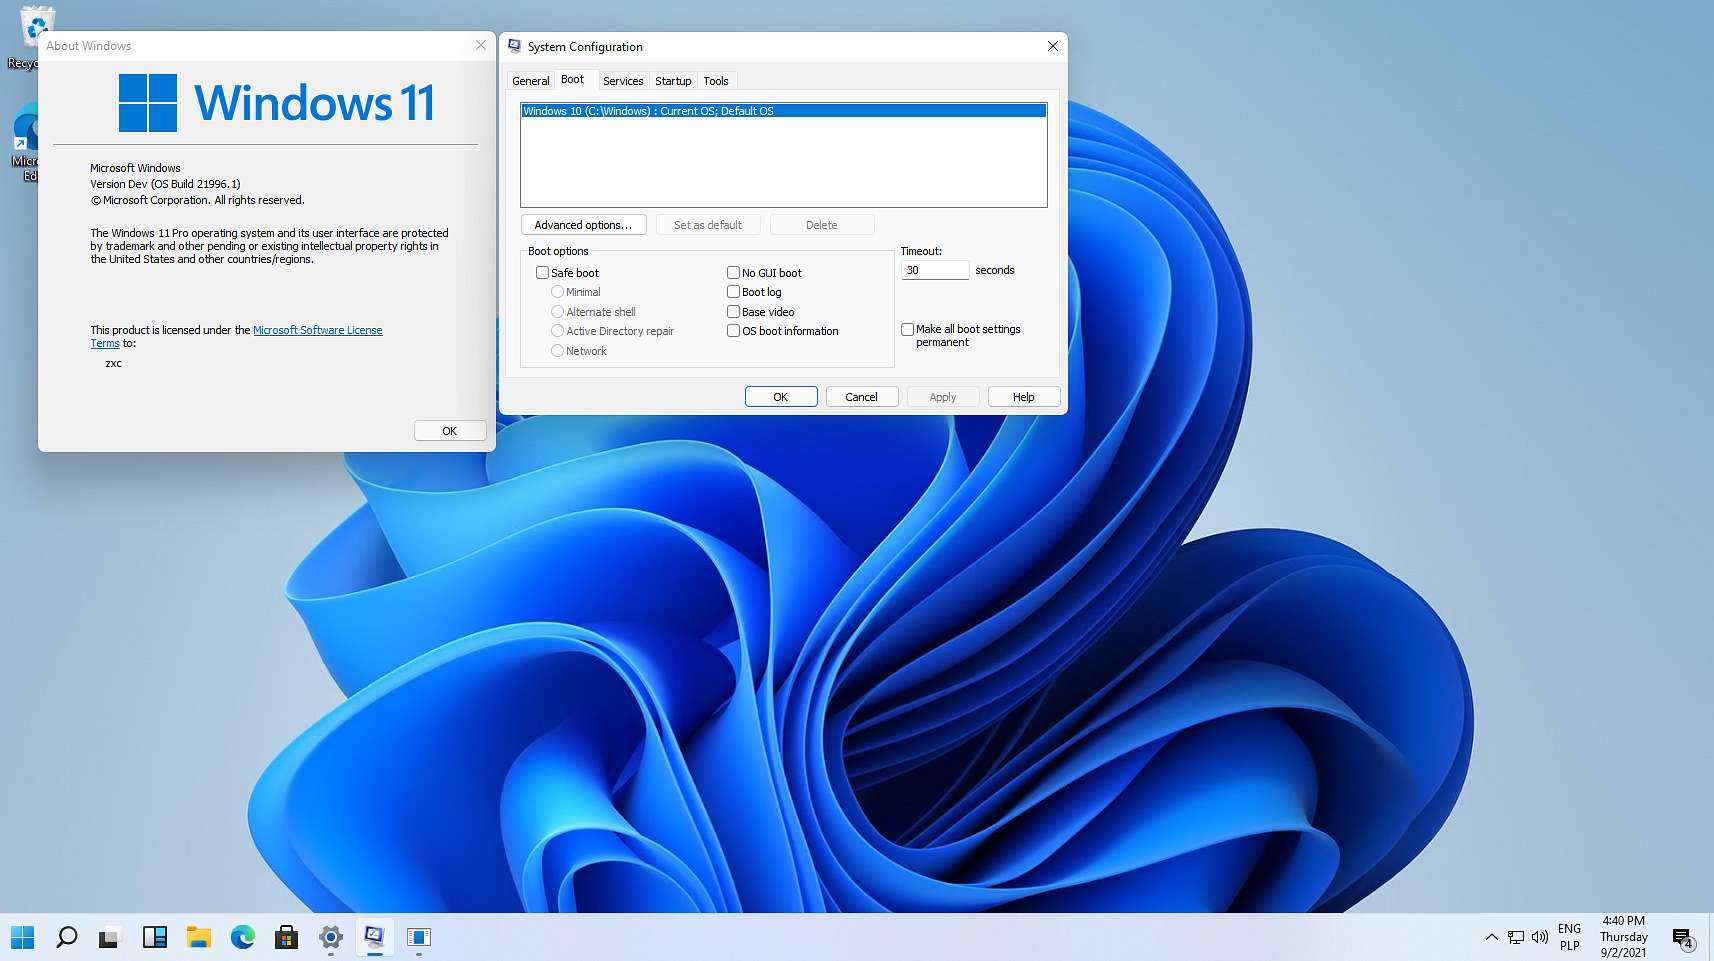Screen dimensions: 1714x961
Task: Click the Apply button
Action: coord(943,397)
